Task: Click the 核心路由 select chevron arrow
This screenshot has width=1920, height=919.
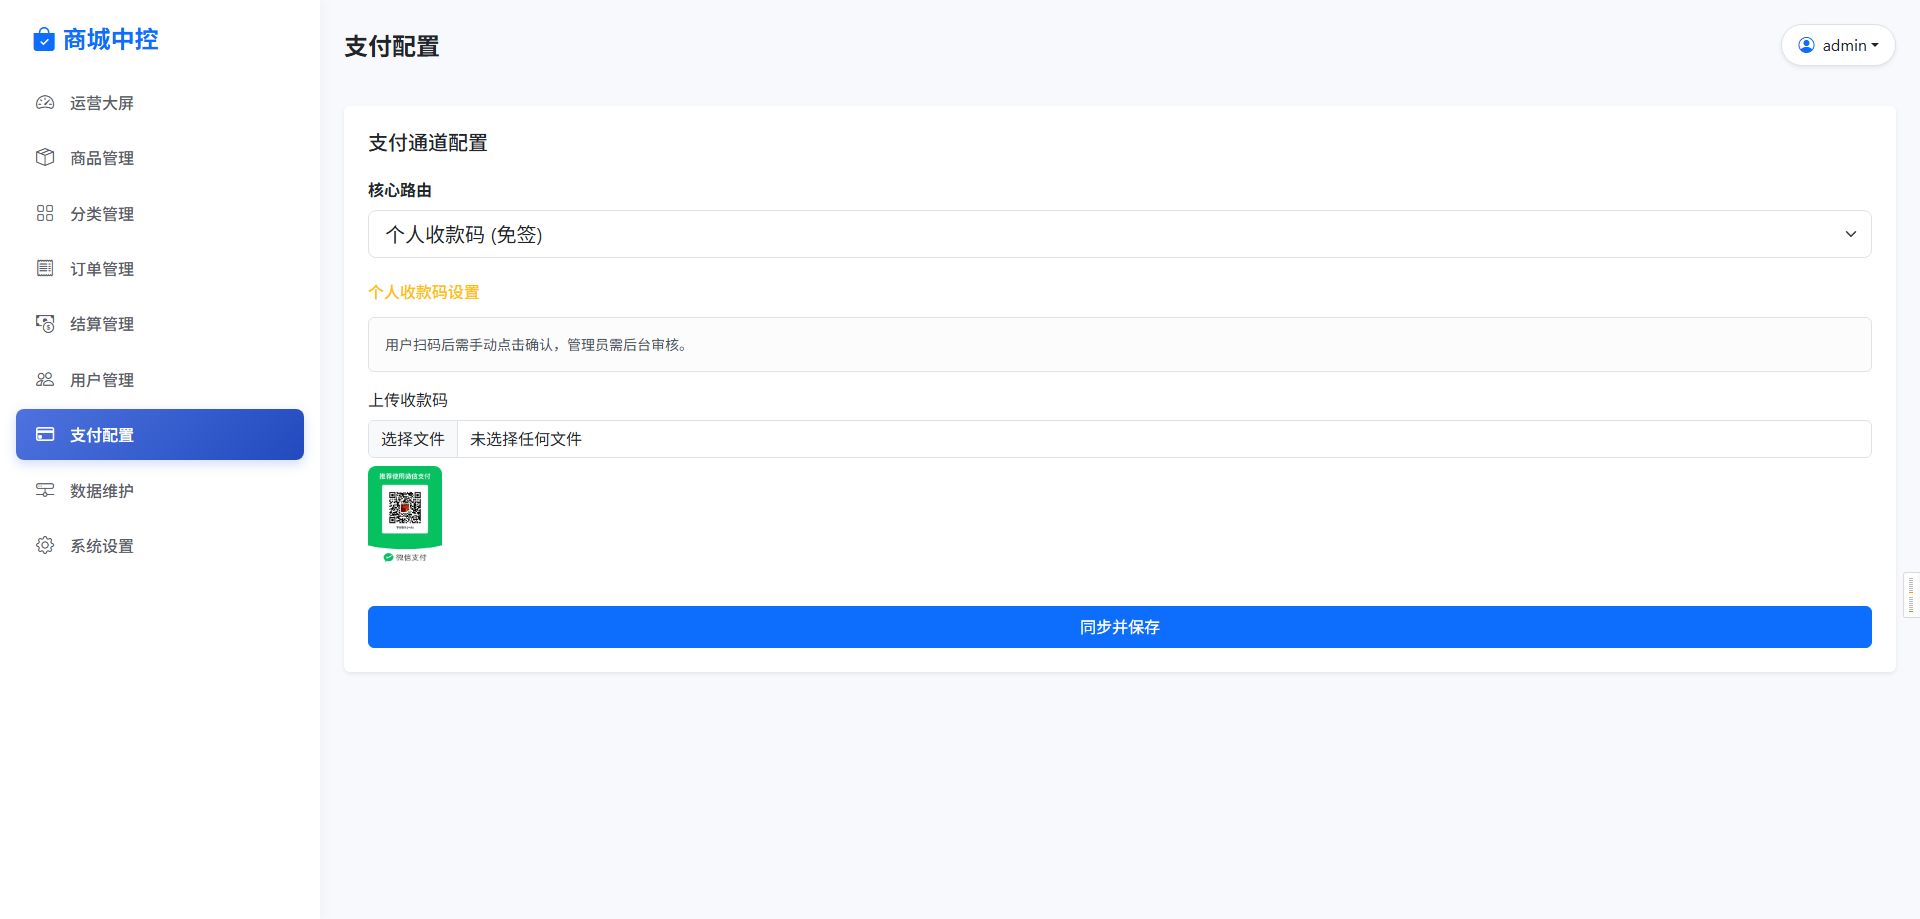Action: point(1850,234)
